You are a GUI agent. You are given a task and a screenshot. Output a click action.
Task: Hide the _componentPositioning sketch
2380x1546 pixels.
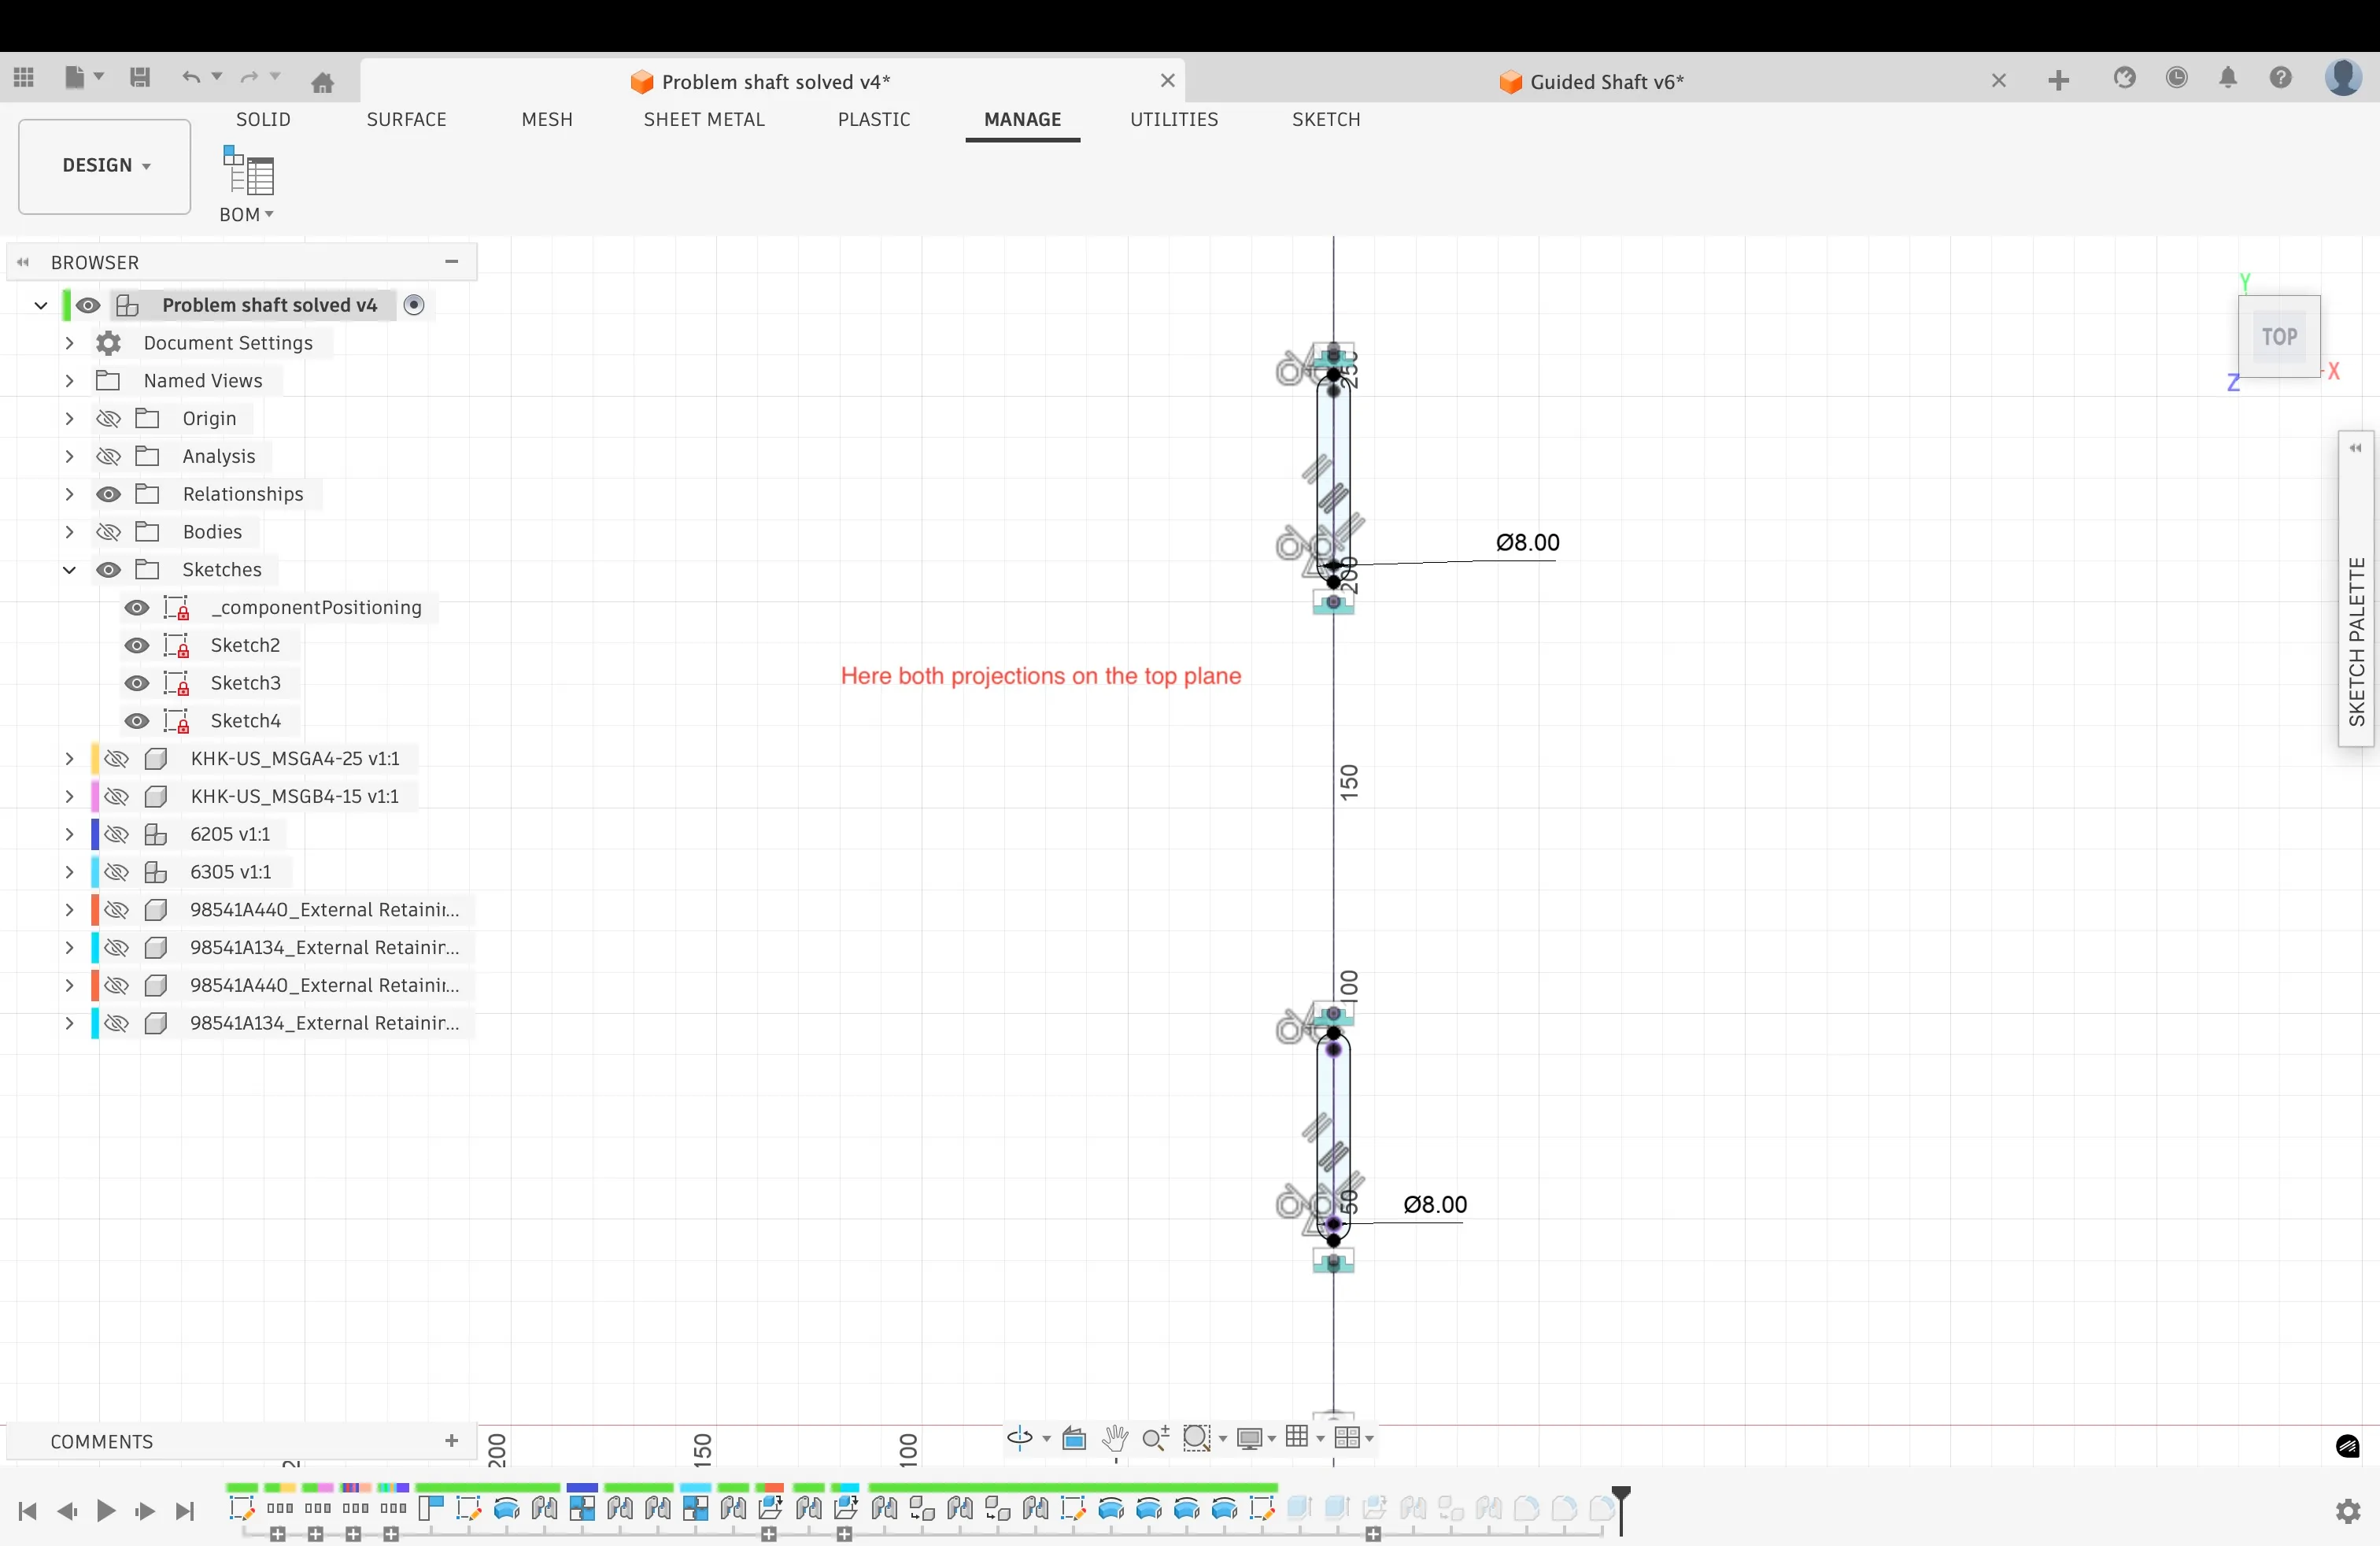(x=137, y=608)
